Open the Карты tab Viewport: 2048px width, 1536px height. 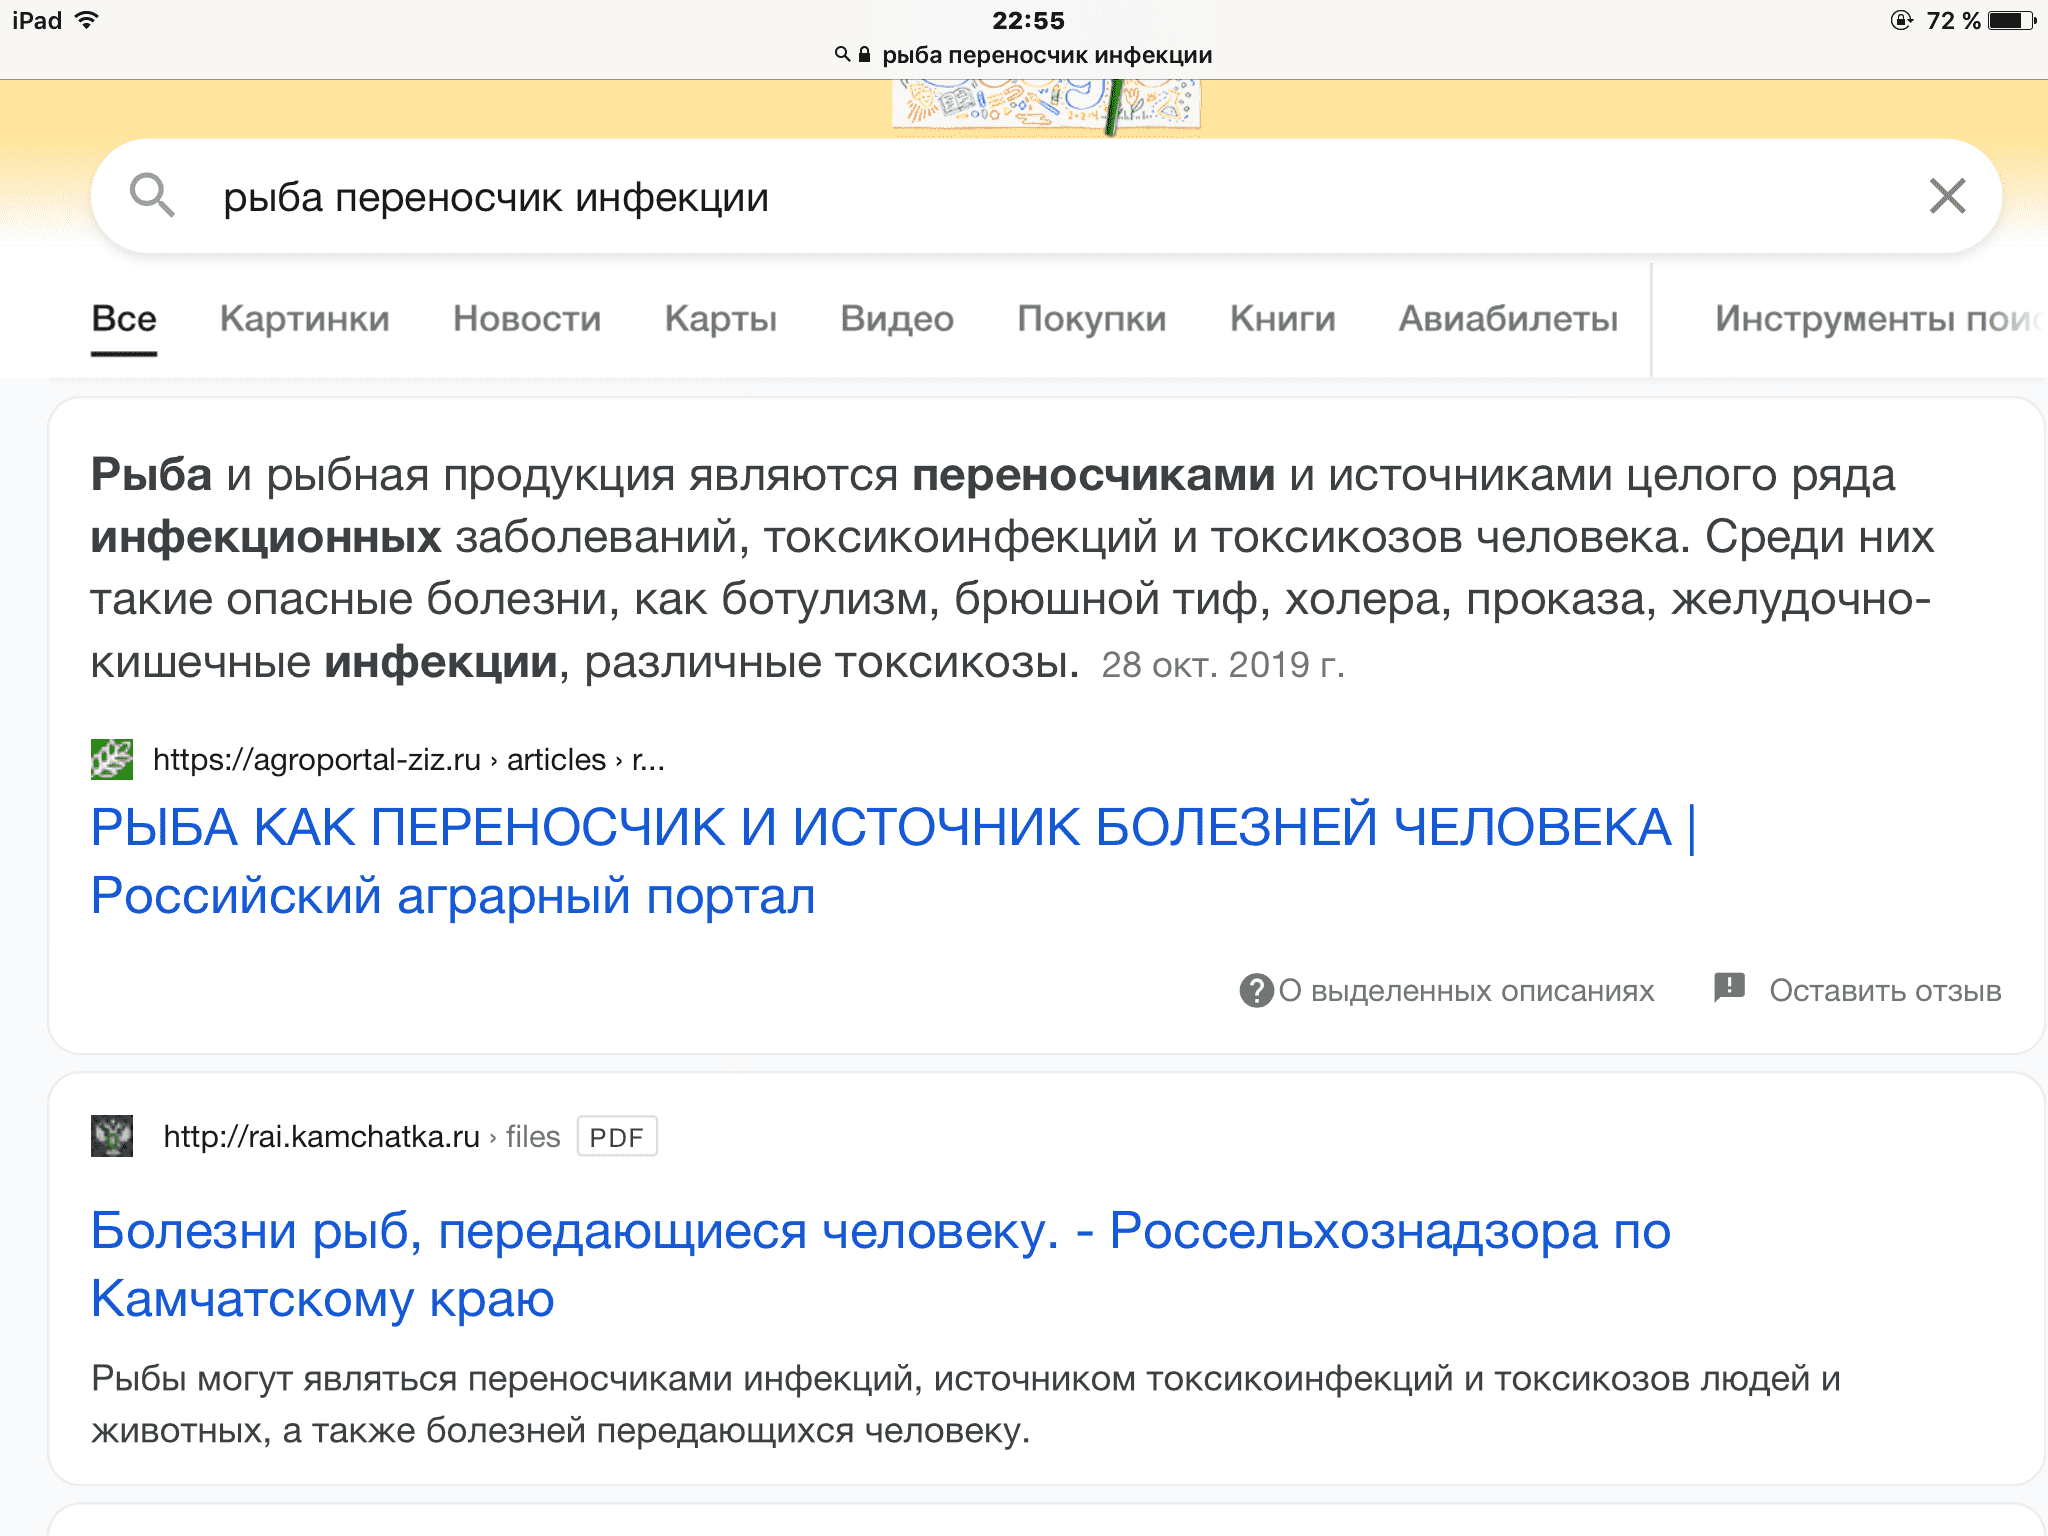pyautogui.click(x=720, y=319)
